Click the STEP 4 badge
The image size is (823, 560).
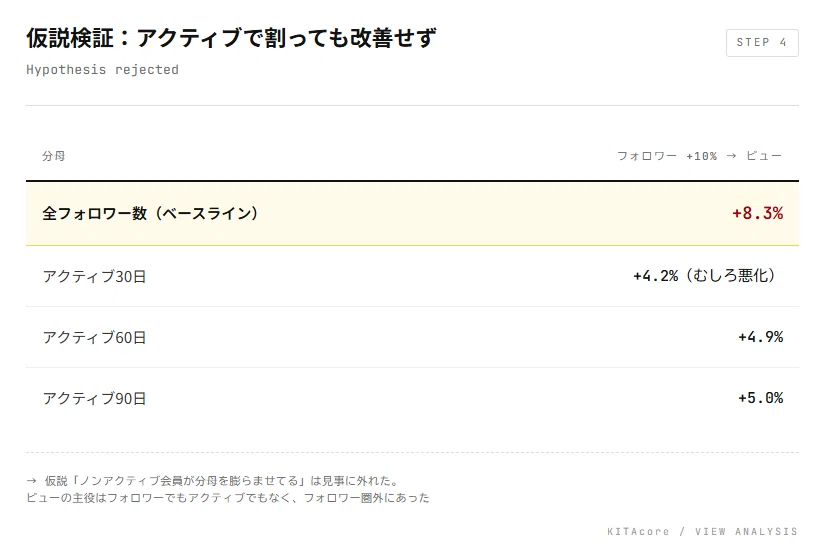click(x=762, y=43)
